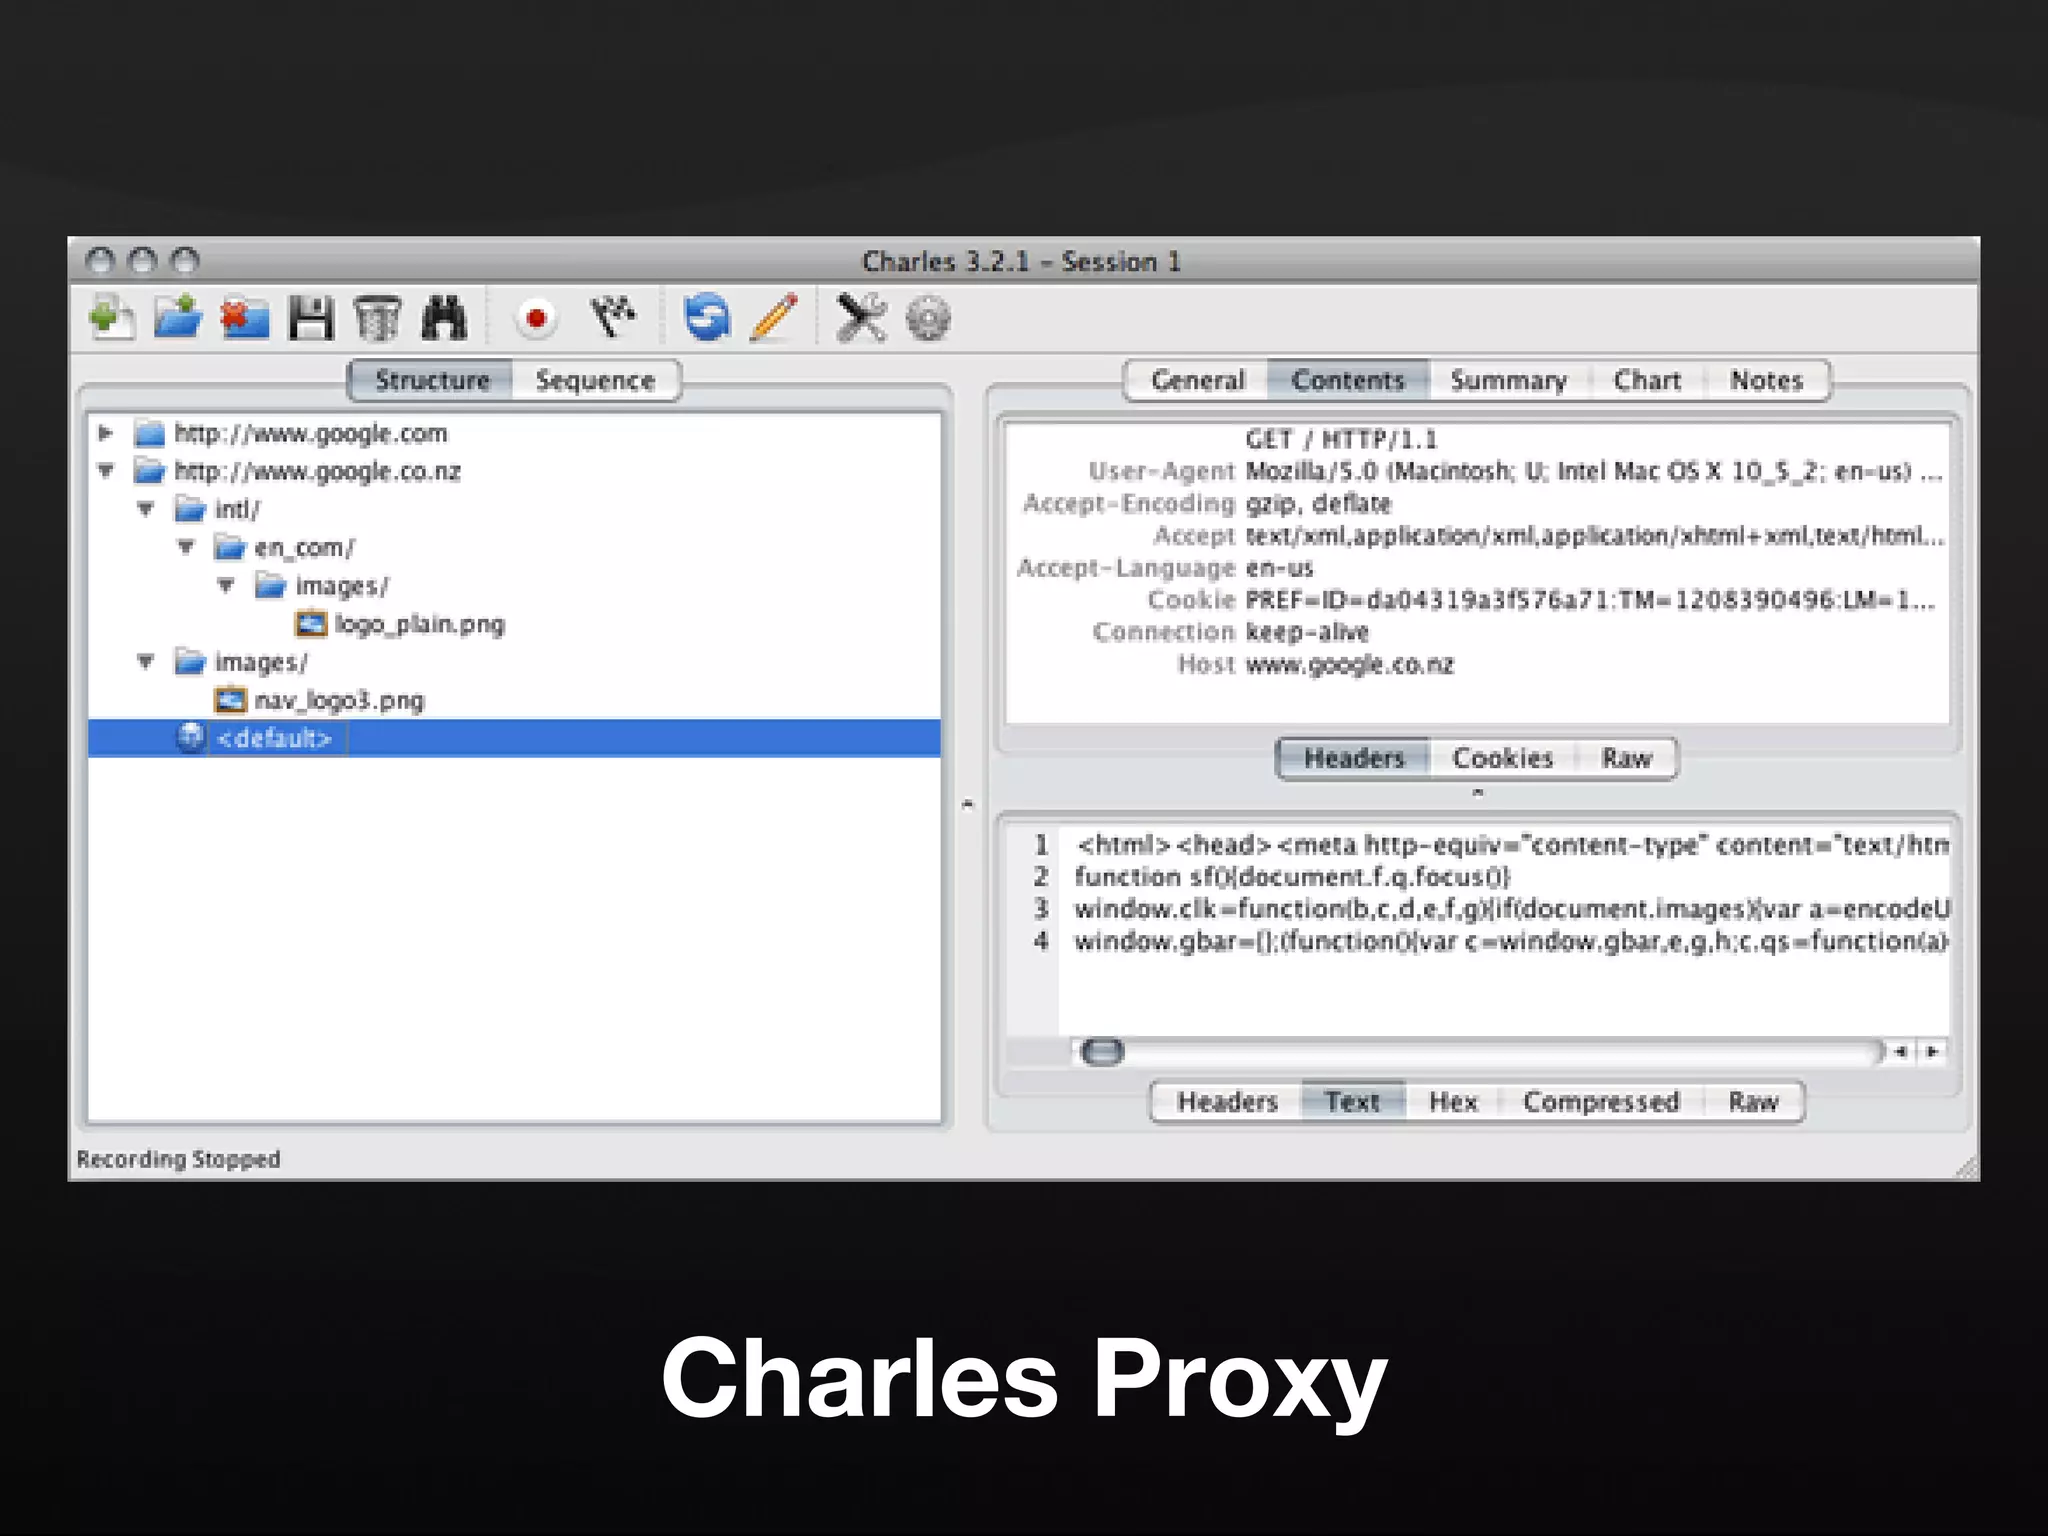Click the Close Session red-X icon
2048x1536 pixels.
click(x=244, y=319)
